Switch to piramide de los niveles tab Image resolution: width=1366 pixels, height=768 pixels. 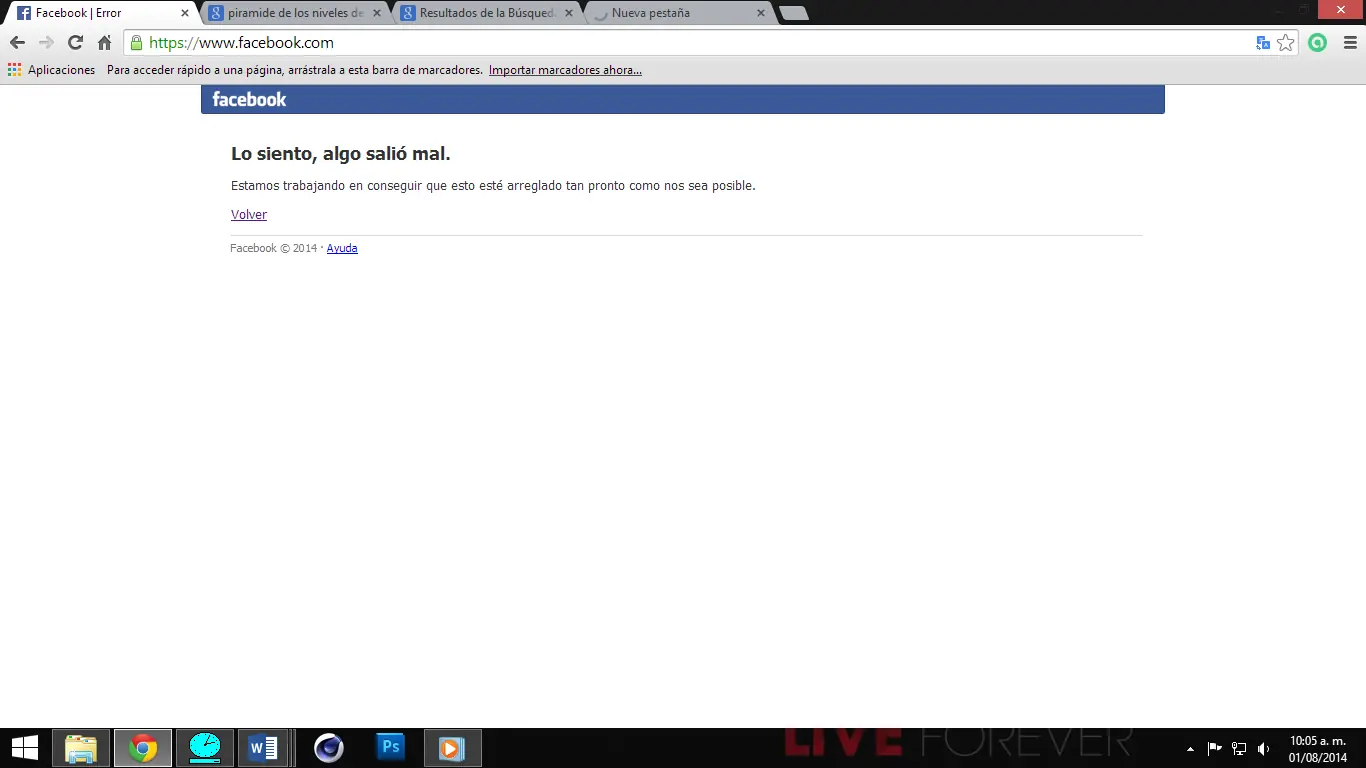tap(295, 13)
